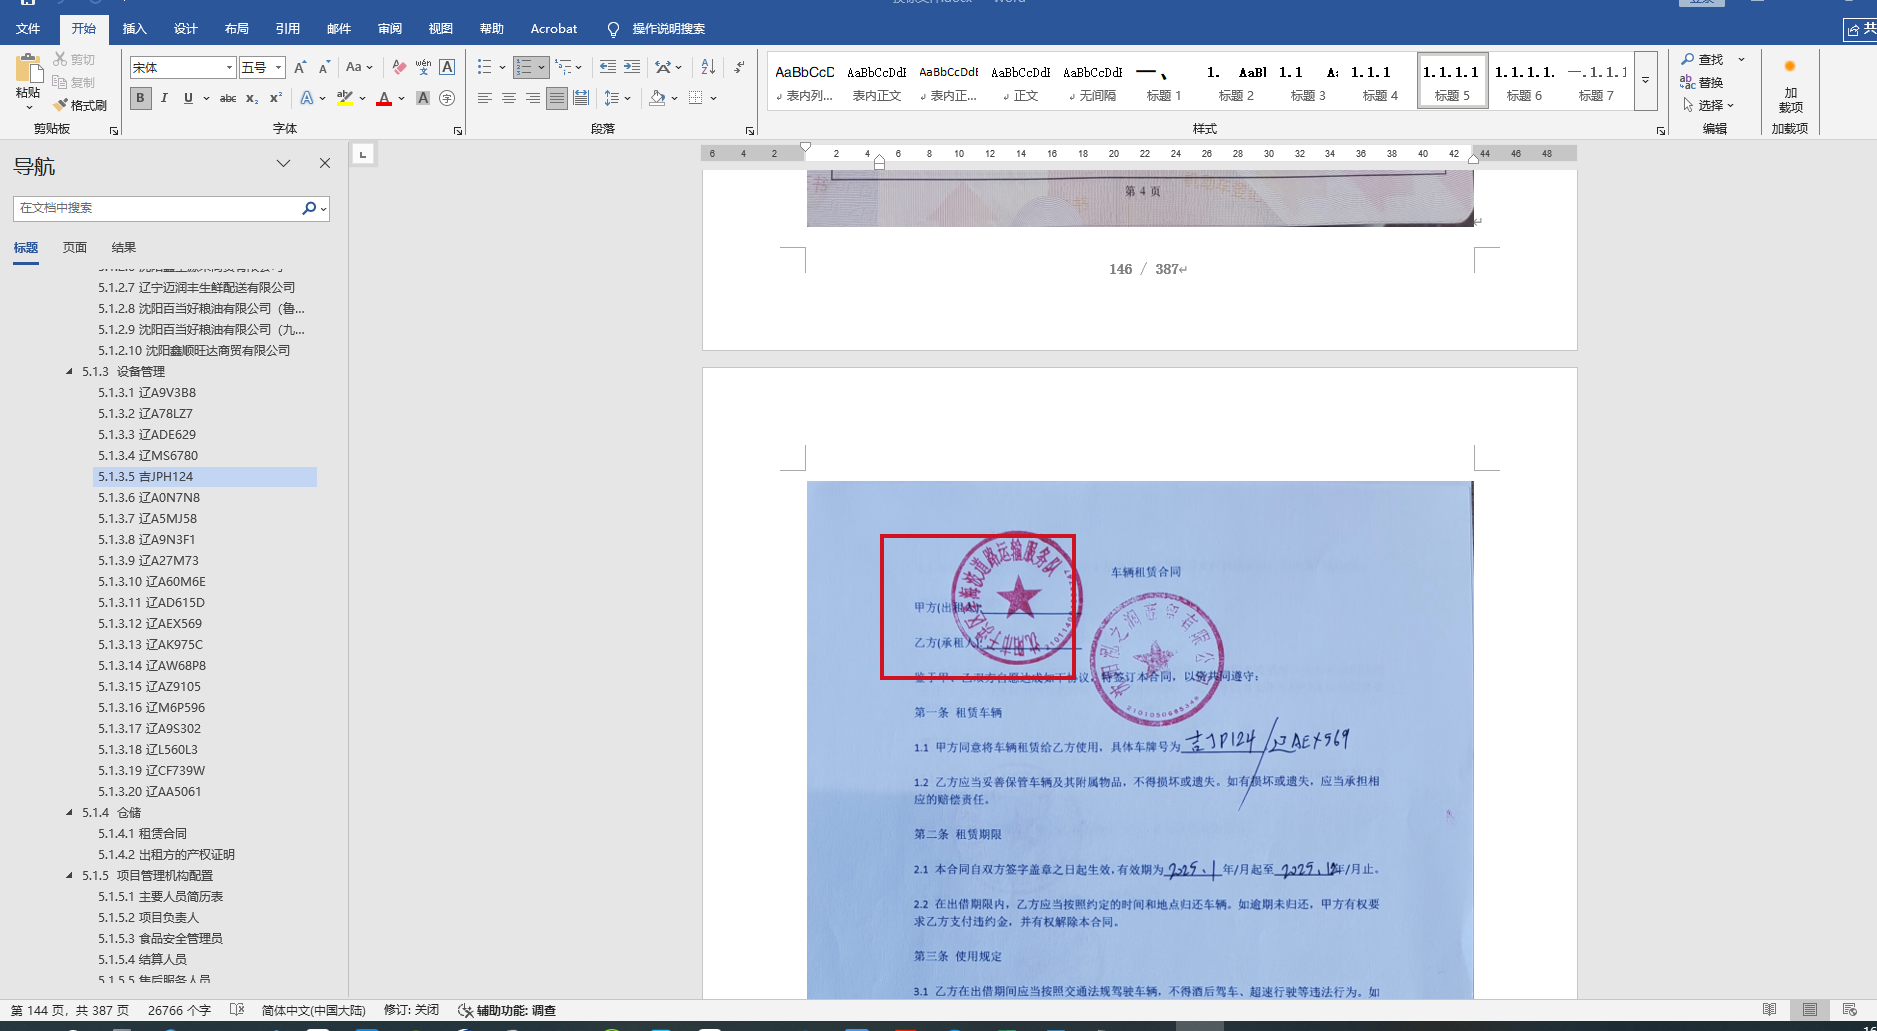Toggle Bold formatting
The width and height of the screenshot is (1877, 1031).
140,98
